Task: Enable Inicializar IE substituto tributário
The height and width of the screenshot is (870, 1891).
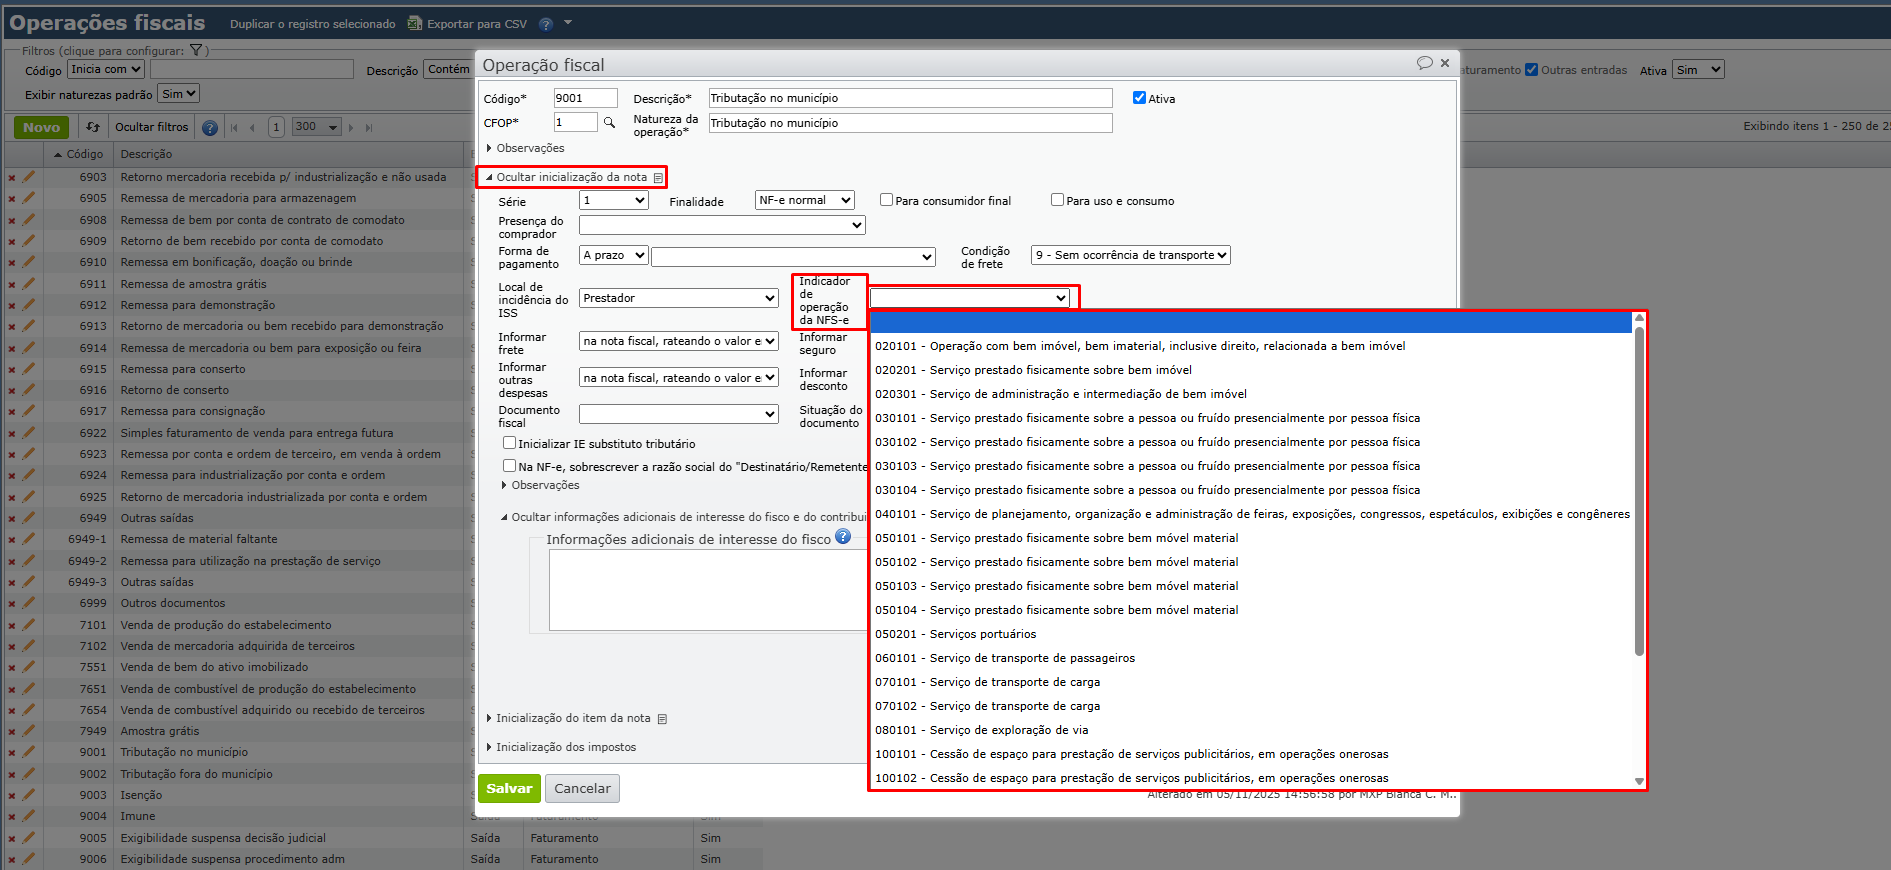Action: point(509,443)
